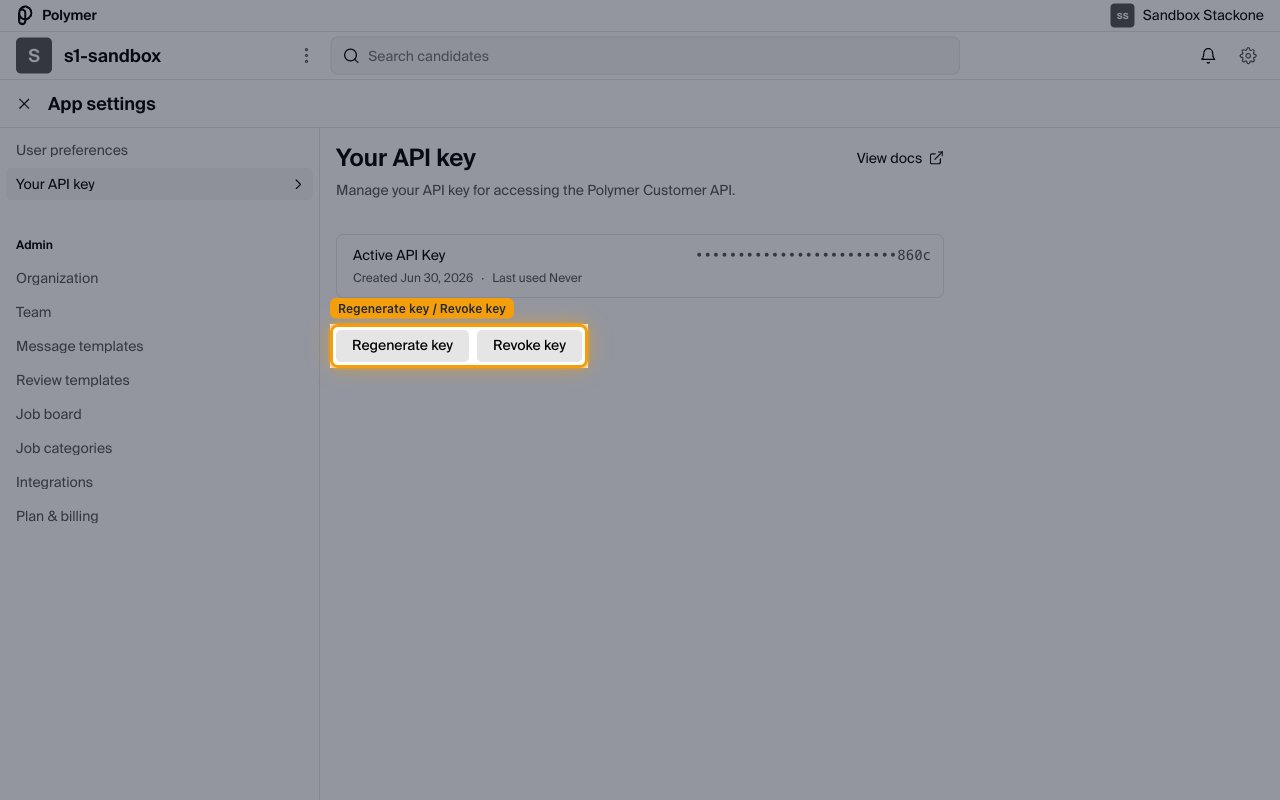The height and width of the screenshot is (800, 1280).
Task: Select Your API key in sidebar
Action: point(159,184)
